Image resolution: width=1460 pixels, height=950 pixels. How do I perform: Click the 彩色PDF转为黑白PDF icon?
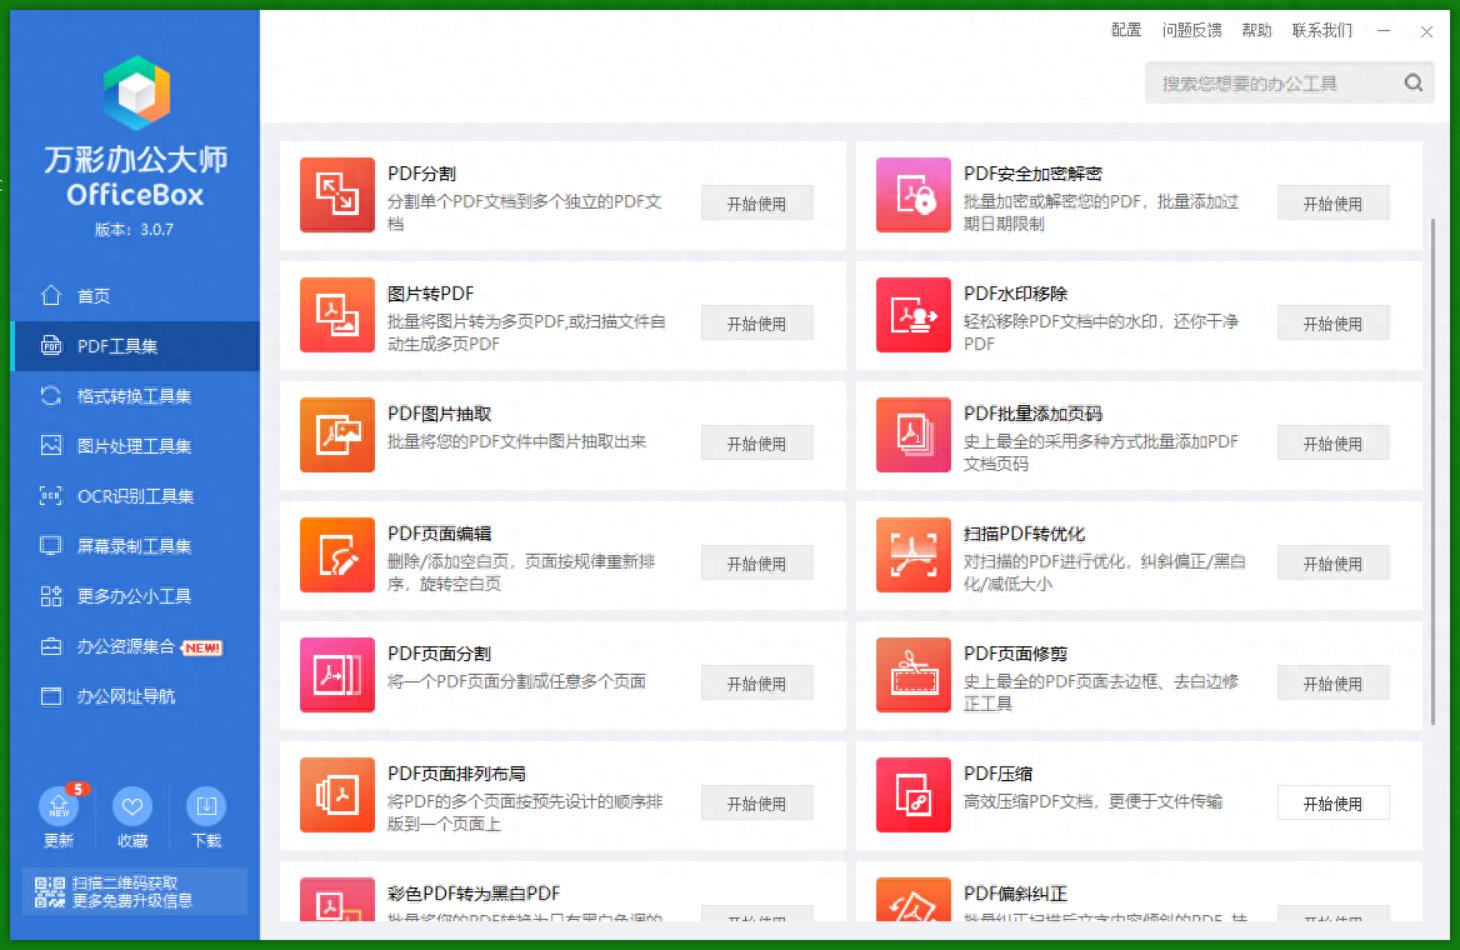337,899
